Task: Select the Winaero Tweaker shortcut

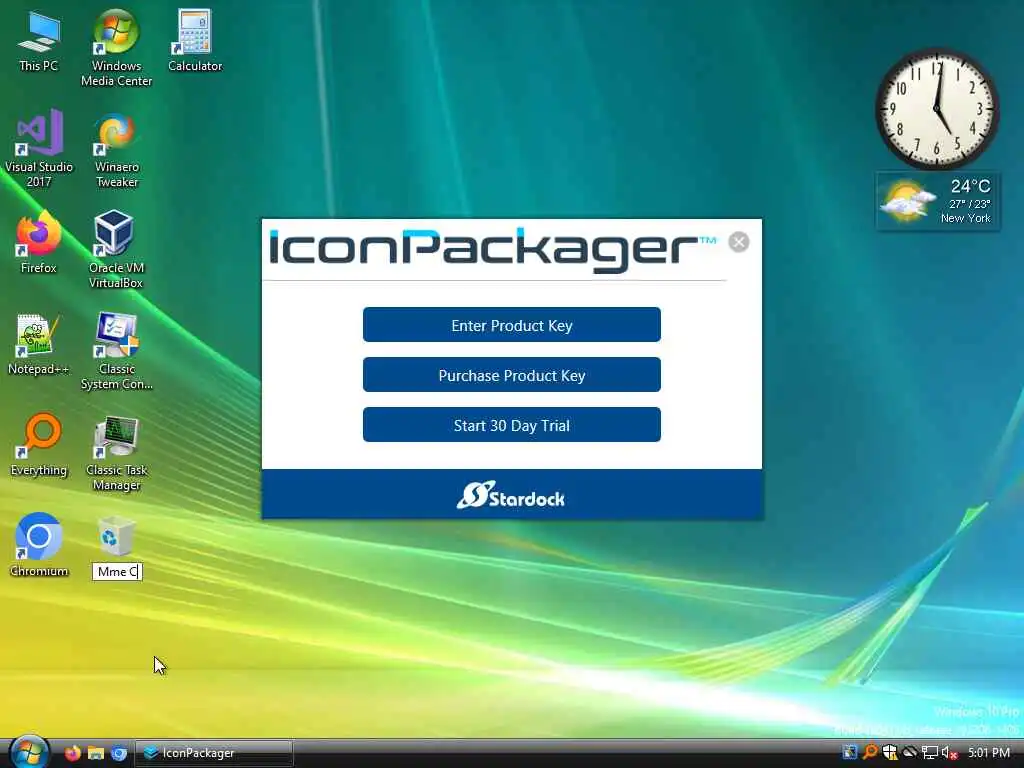Action: point(116,149)
